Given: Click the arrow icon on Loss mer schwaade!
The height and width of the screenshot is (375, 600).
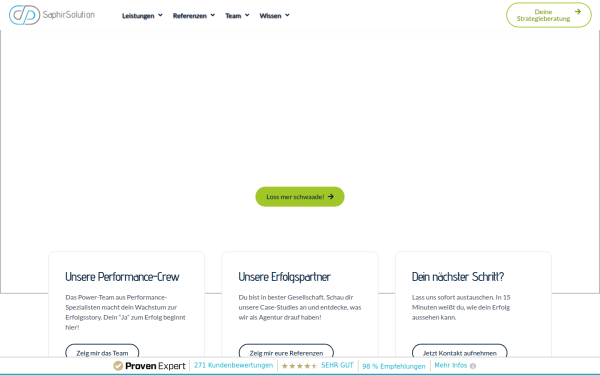Looking at the screenshot, I should [331, 197].
